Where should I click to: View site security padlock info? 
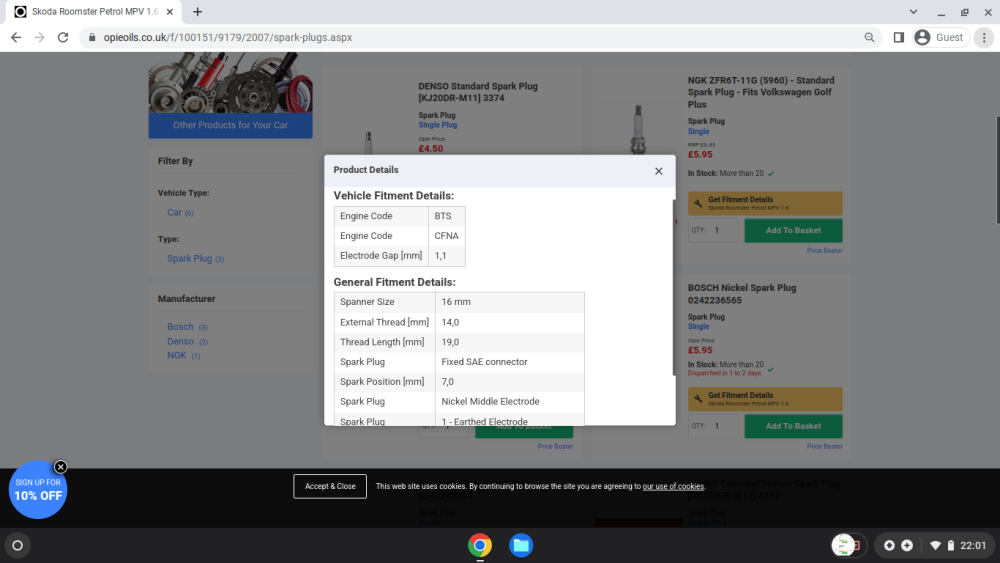point(92,38)
